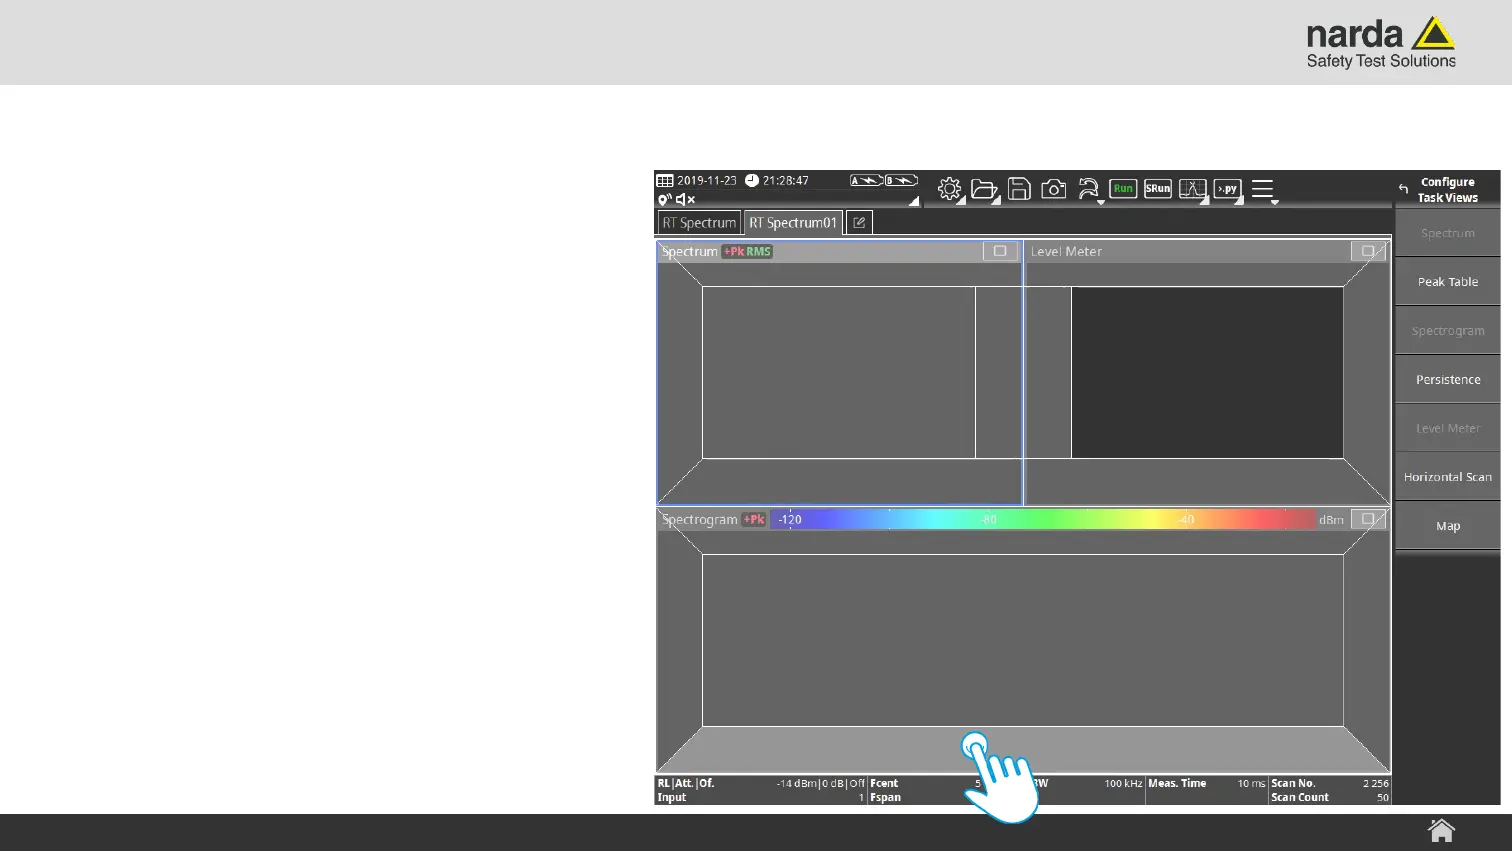Maximize the Spectrogram view
Image resolution: width=1512 pixels, height=851 pixels.
(x=1368, y=519)
